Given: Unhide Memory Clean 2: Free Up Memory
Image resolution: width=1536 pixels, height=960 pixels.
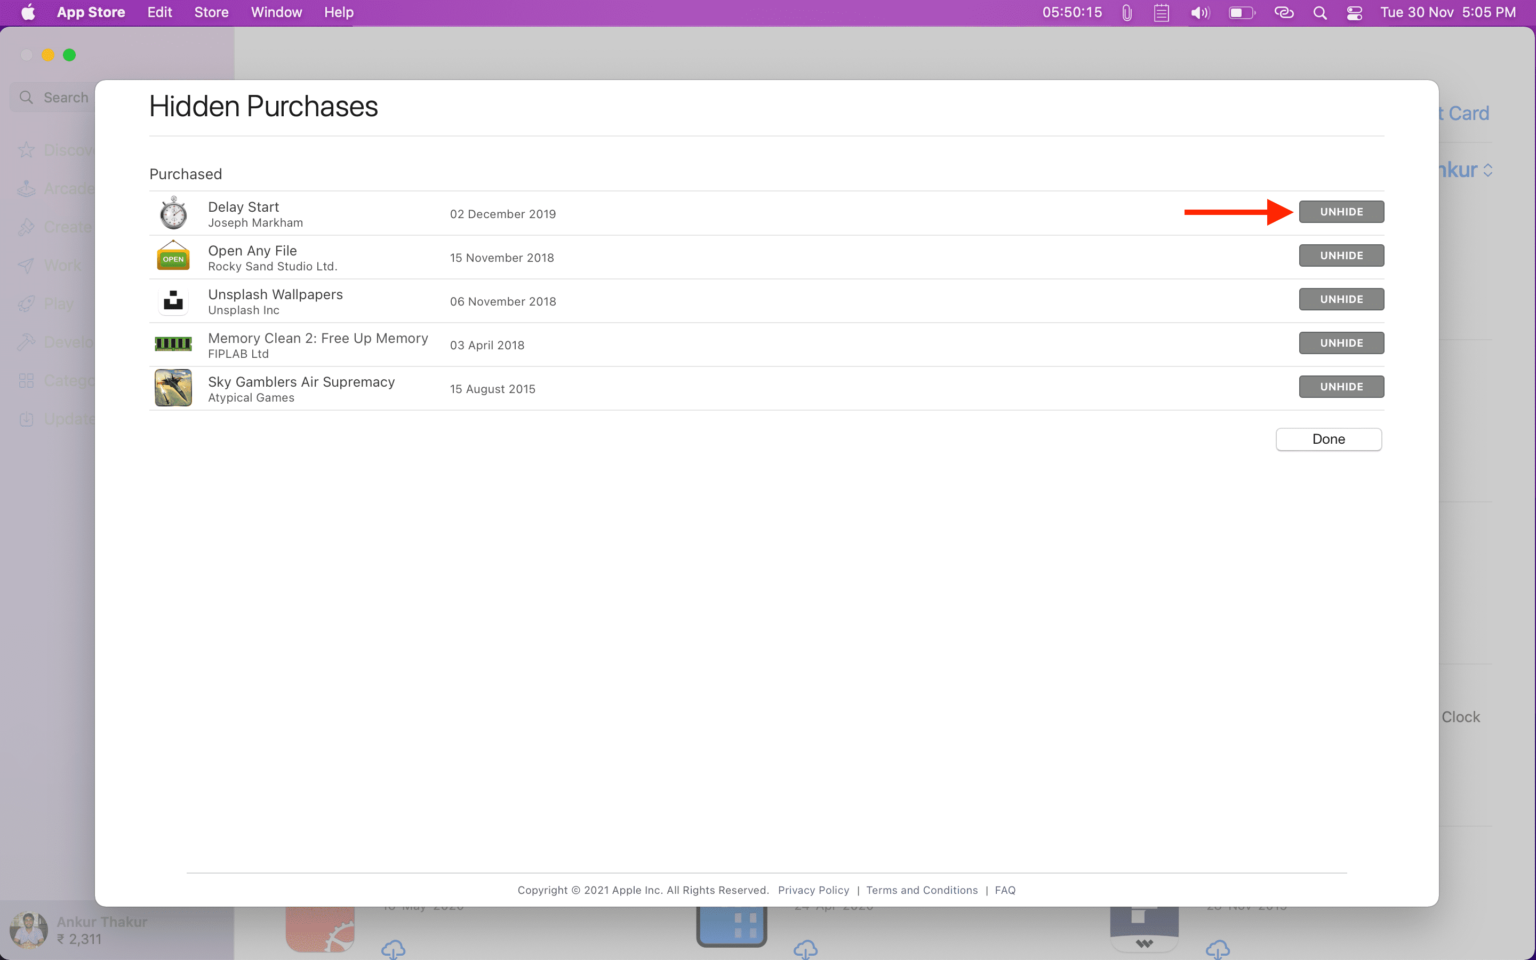Looking at the screenshot, I should pos(1341,343).
